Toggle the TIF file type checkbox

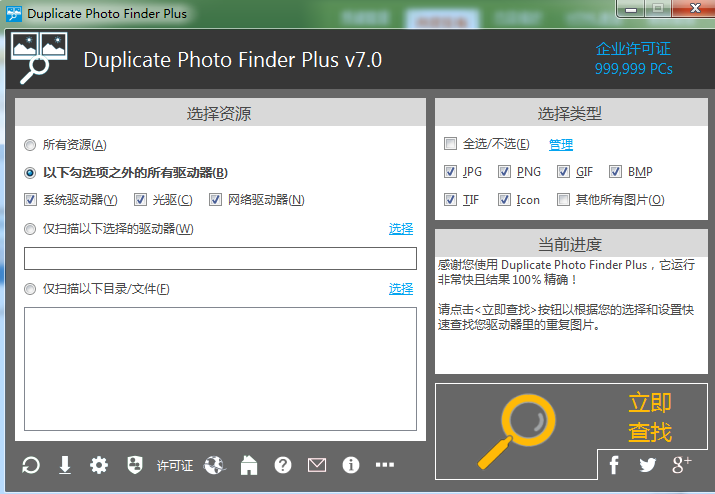(451, 200)
